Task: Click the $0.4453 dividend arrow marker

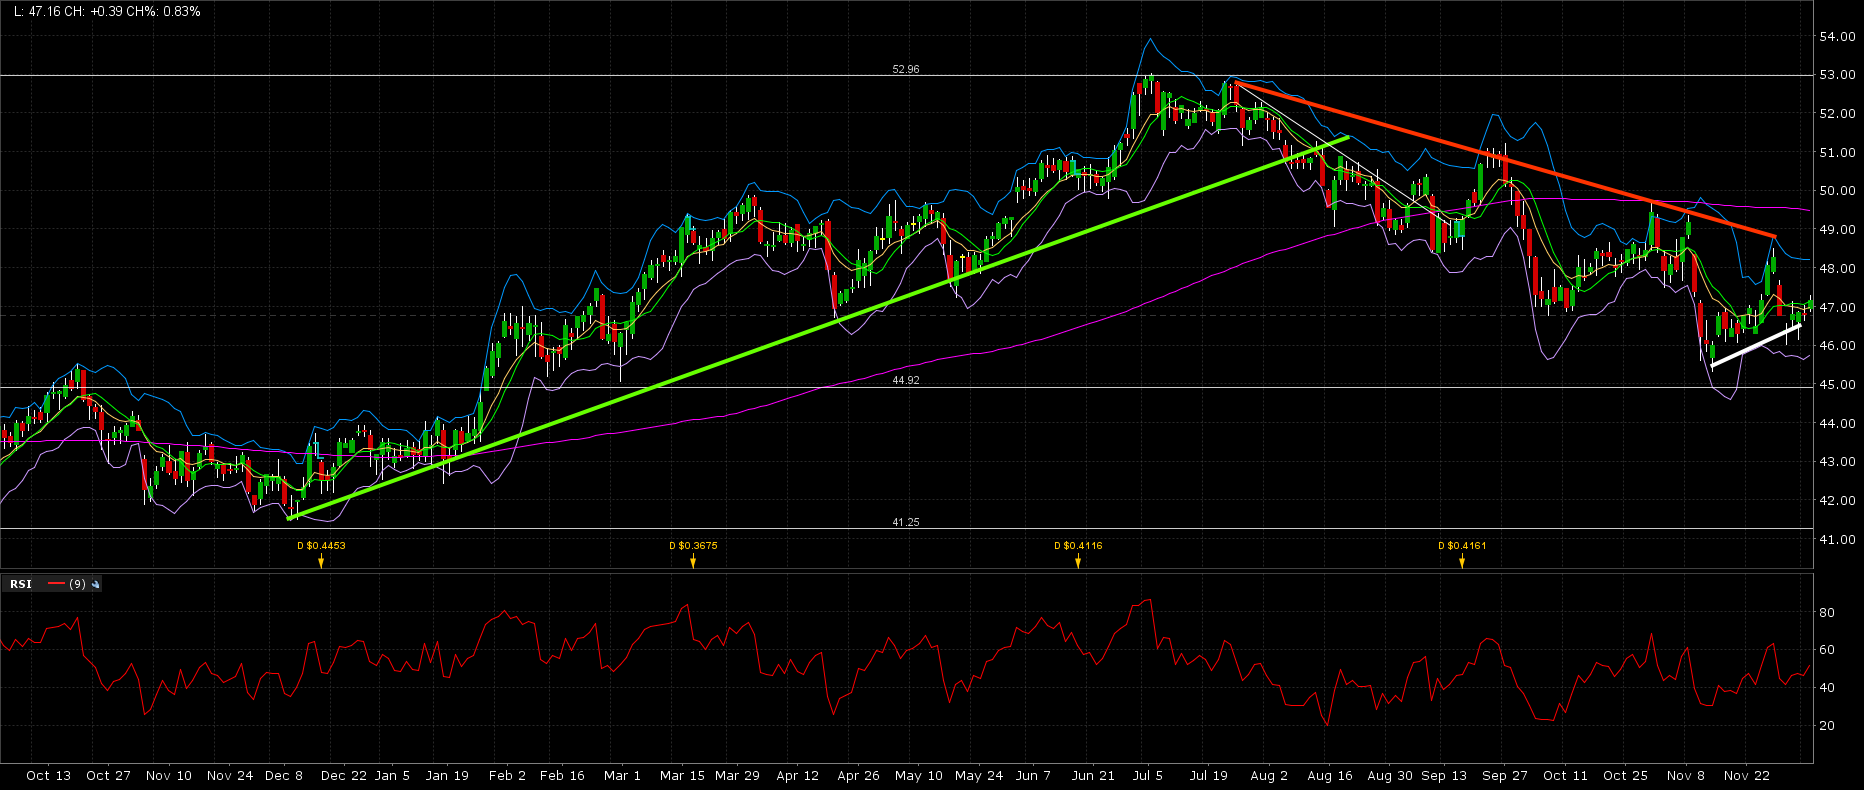Action: click(x=321, y=562)
